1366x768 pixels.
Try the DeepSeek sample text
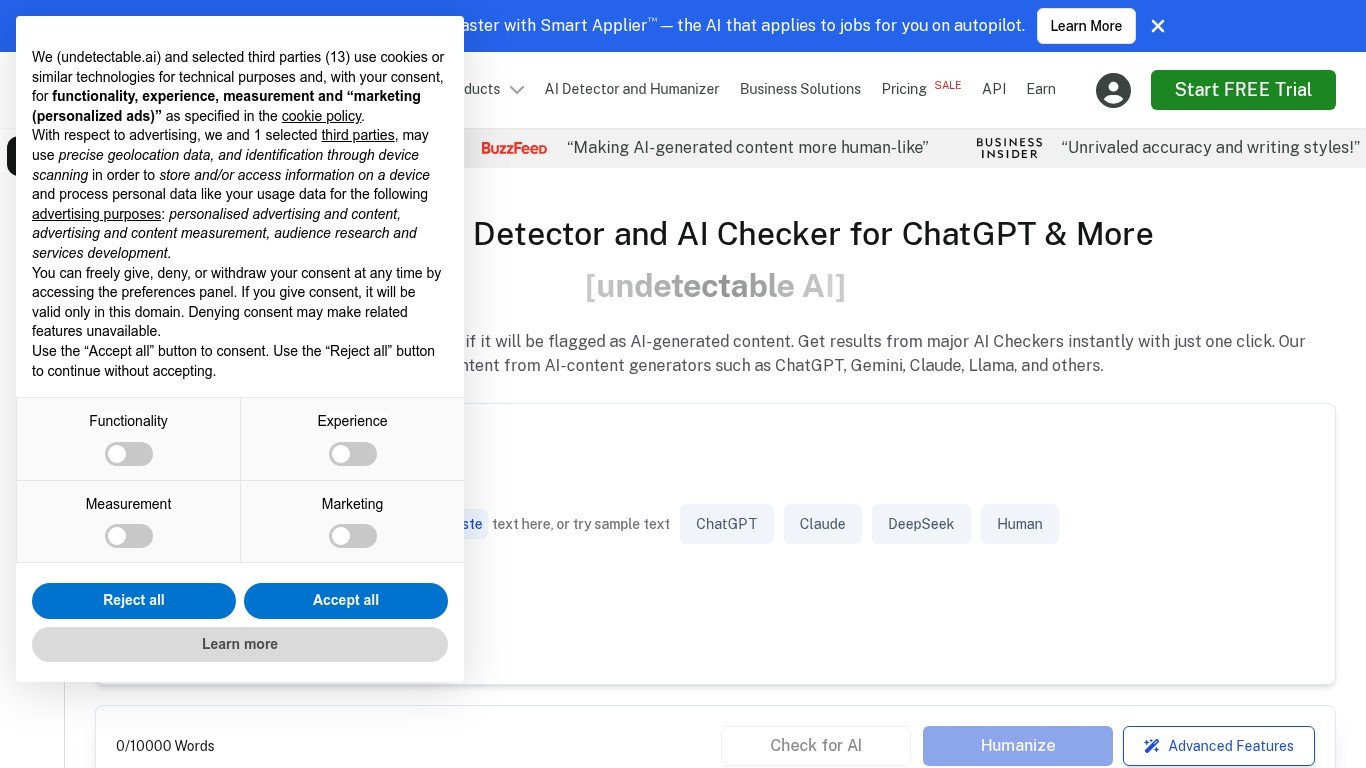click(920, 524)
